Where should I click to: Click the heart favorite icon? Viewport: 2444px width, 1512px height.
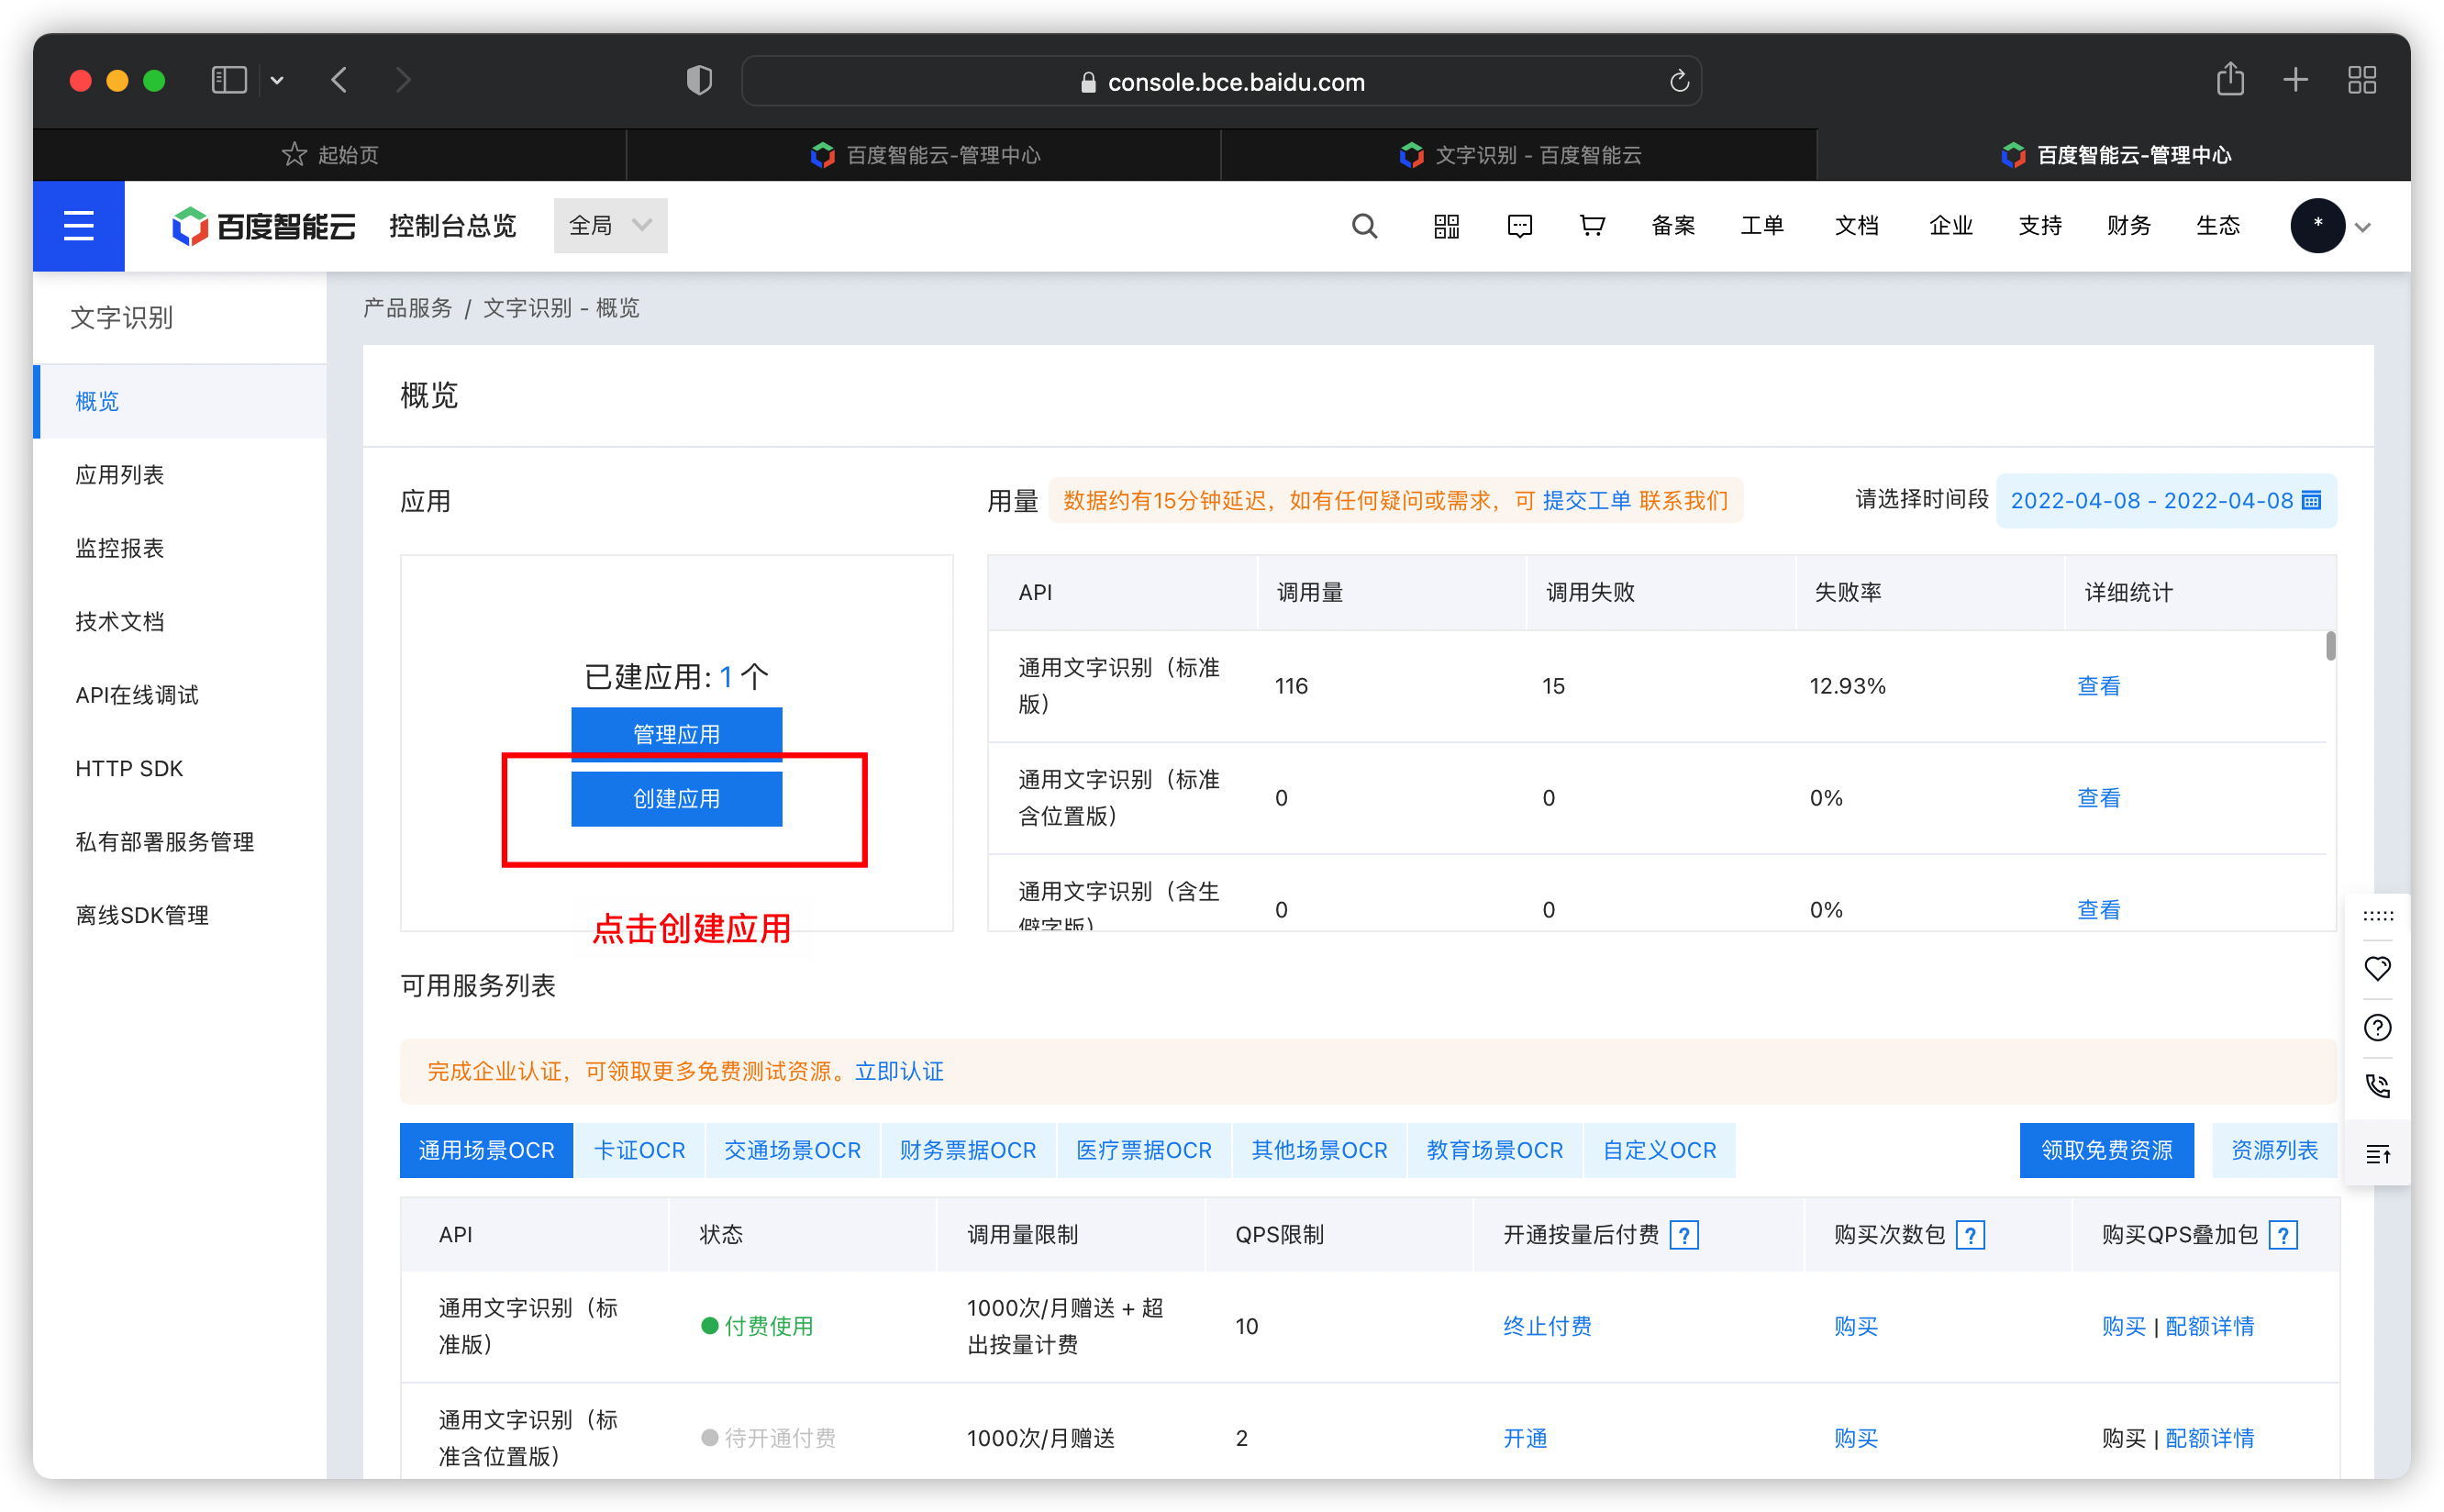coord(2377,968)
